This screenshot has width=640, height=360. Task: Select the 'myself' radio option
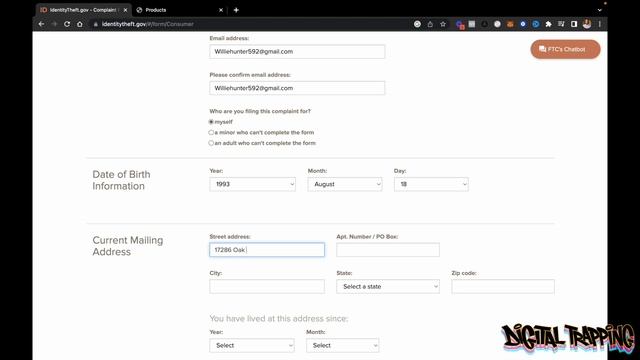pyautogui.click(x=211, y=122)
